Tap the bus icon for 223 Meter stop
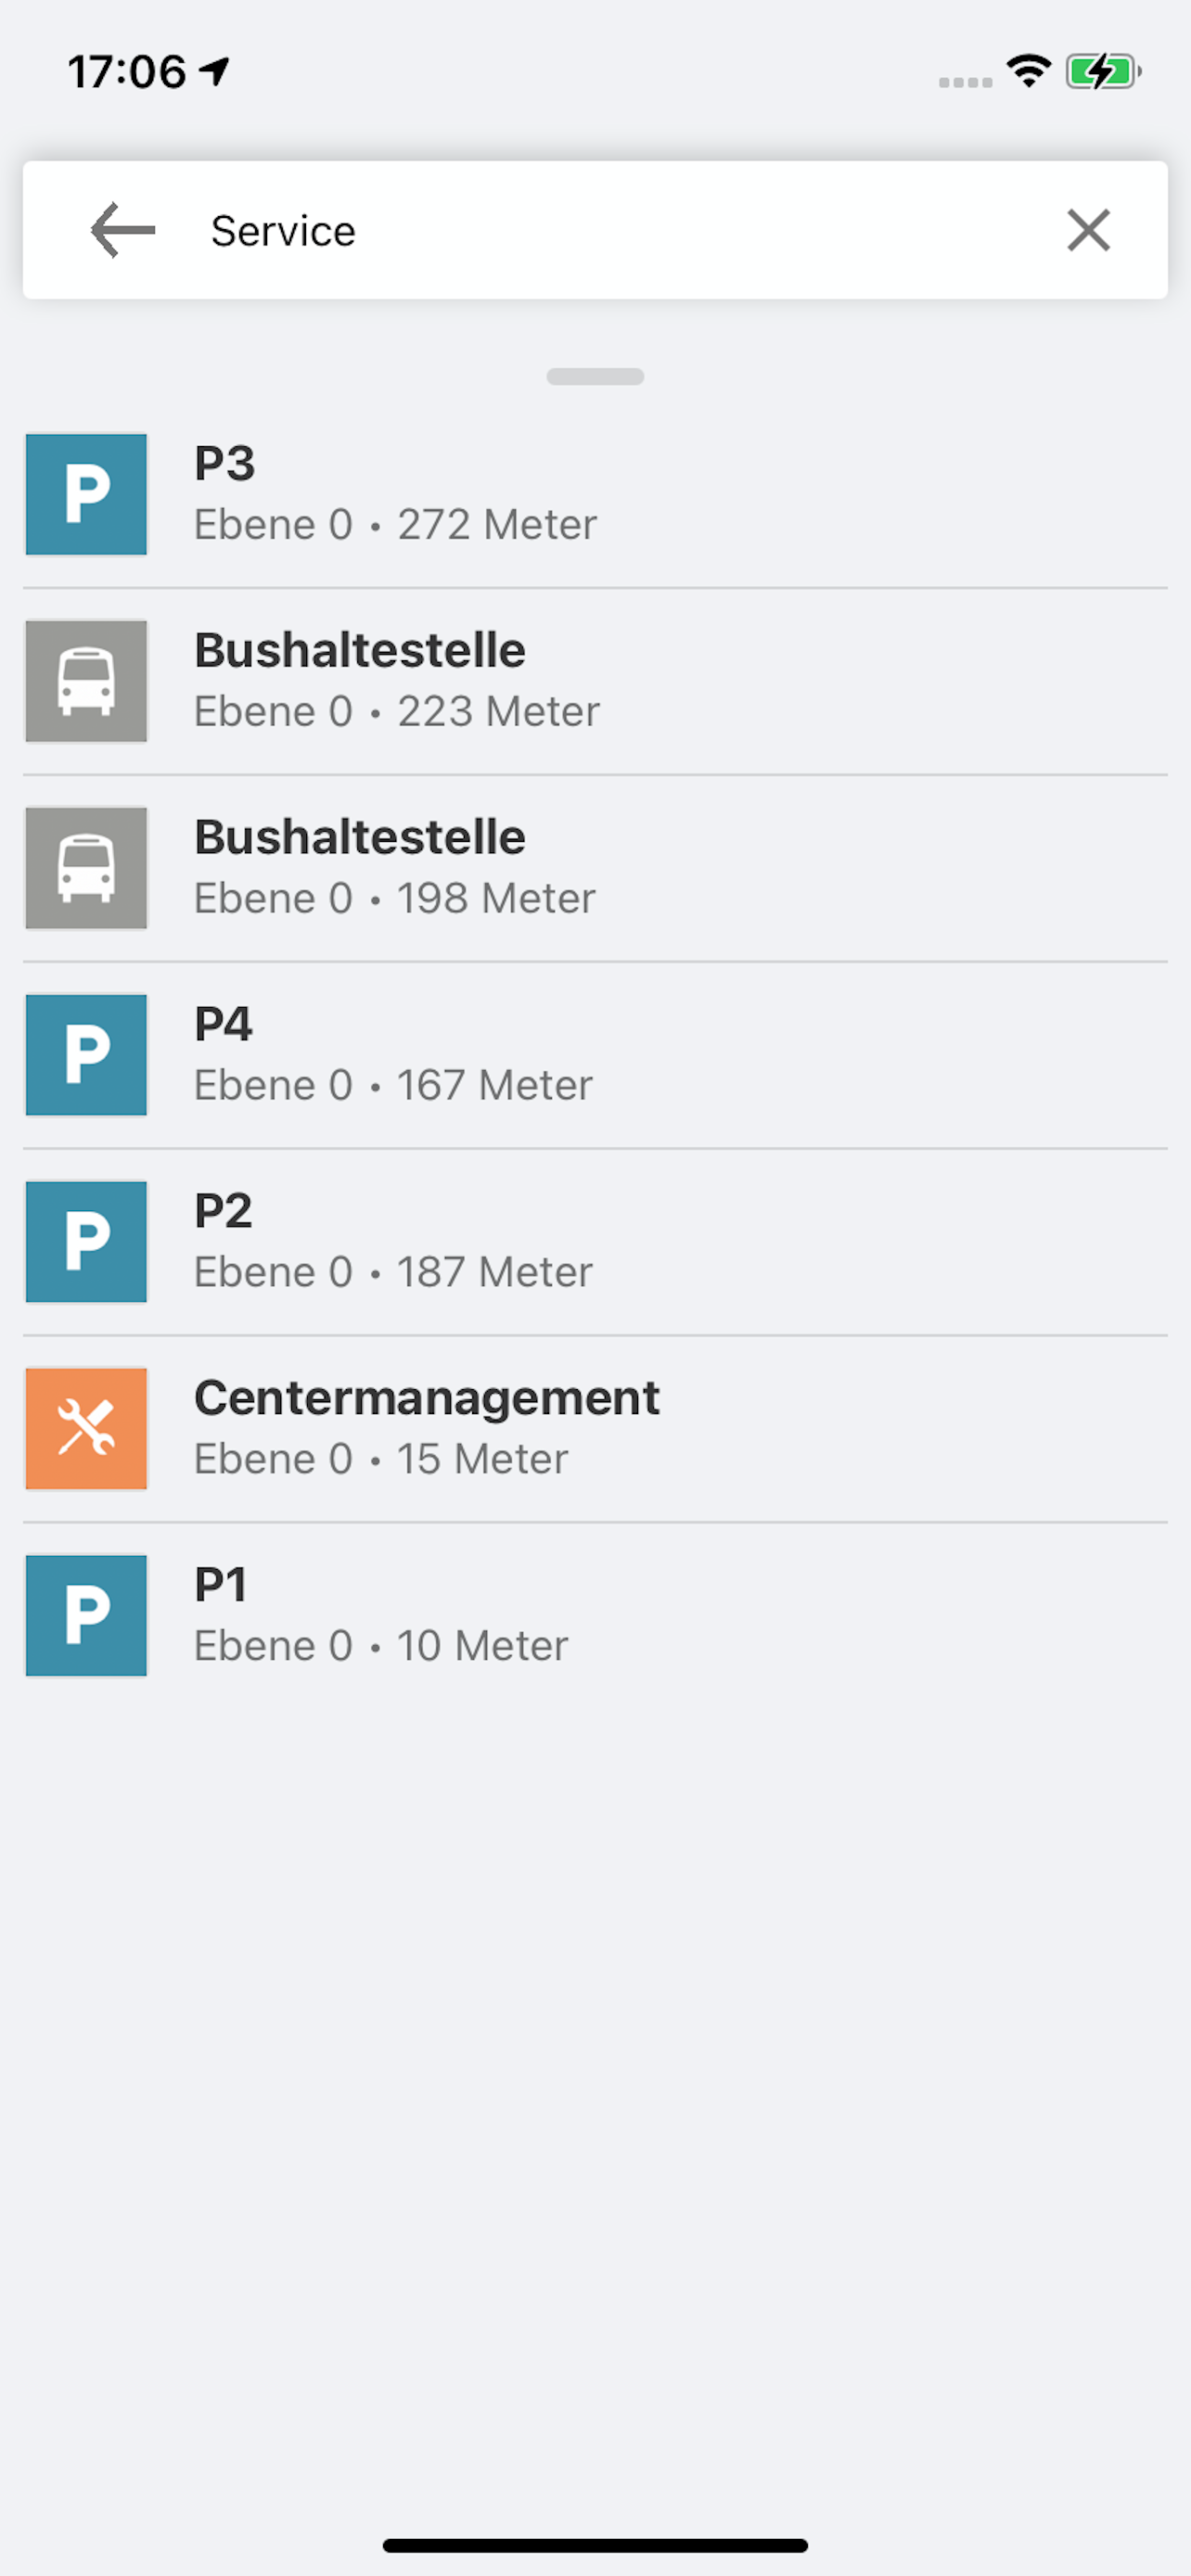1191x2576 pixels. [x=86, y=681]
